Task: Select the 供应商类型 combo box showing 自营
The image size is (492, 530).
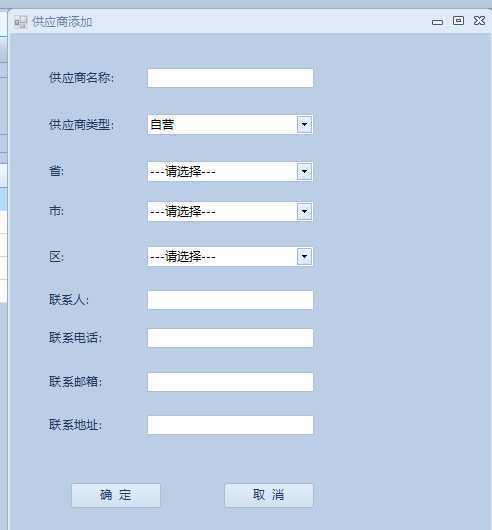Action: point(230,124)
